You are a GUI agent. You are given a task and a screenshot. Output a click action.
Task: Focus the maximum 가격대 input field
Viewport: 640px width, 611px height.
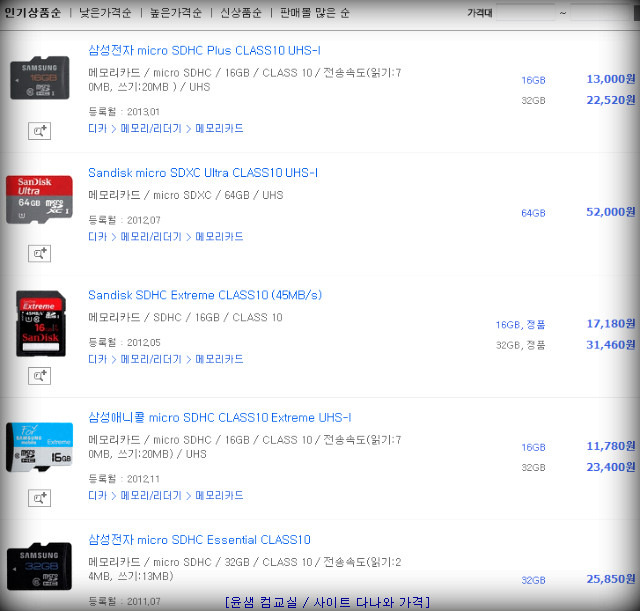(600, 13)
